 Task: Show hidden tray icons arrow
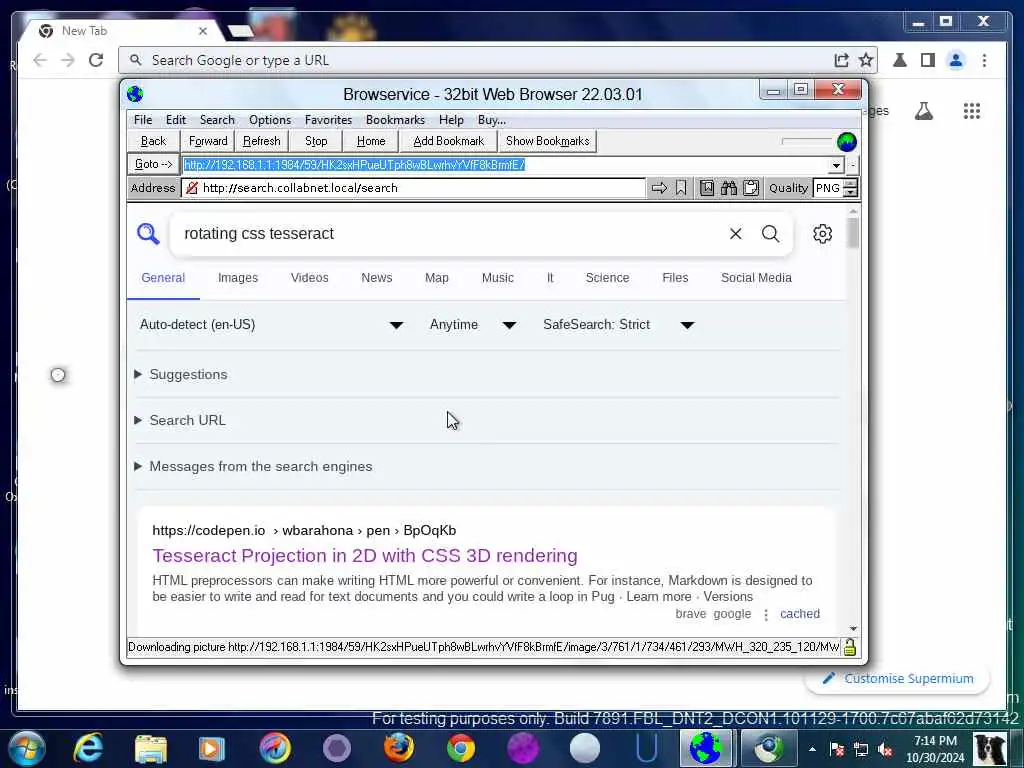812,749
